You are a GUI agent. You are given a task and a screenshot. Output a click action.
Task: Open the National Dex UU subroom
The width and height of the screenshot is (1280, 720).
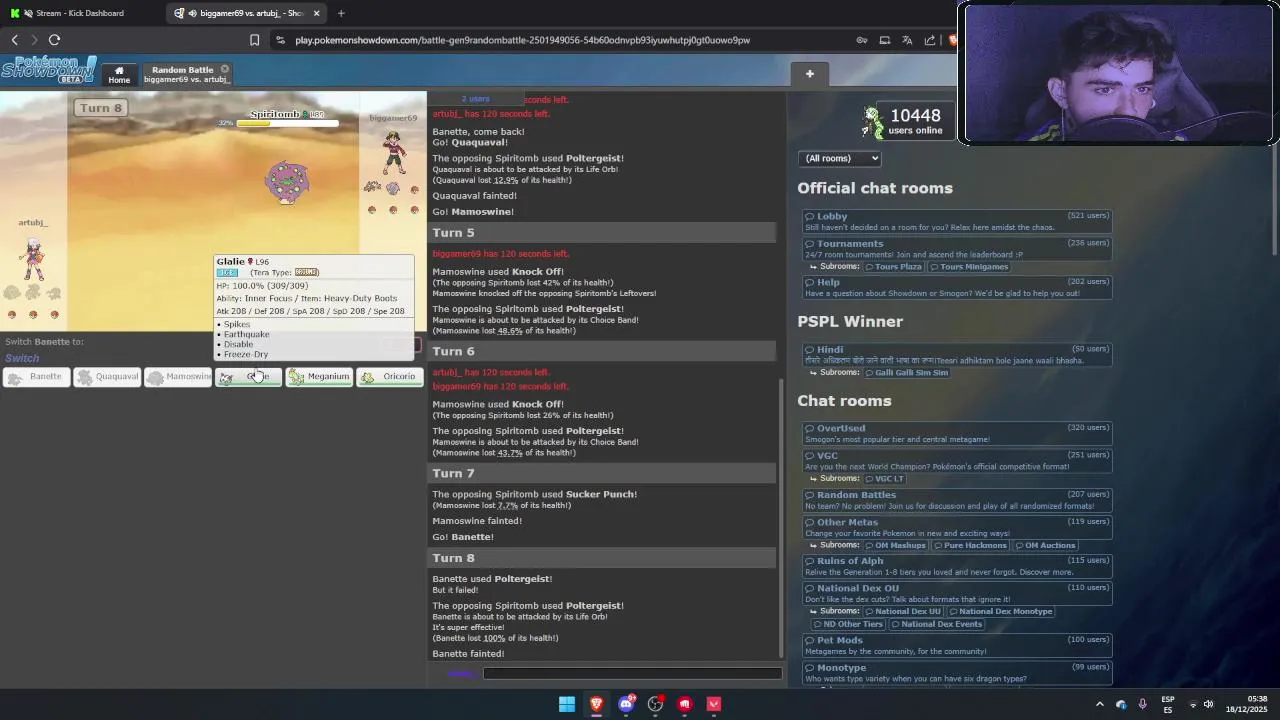(x=903, y=612)
